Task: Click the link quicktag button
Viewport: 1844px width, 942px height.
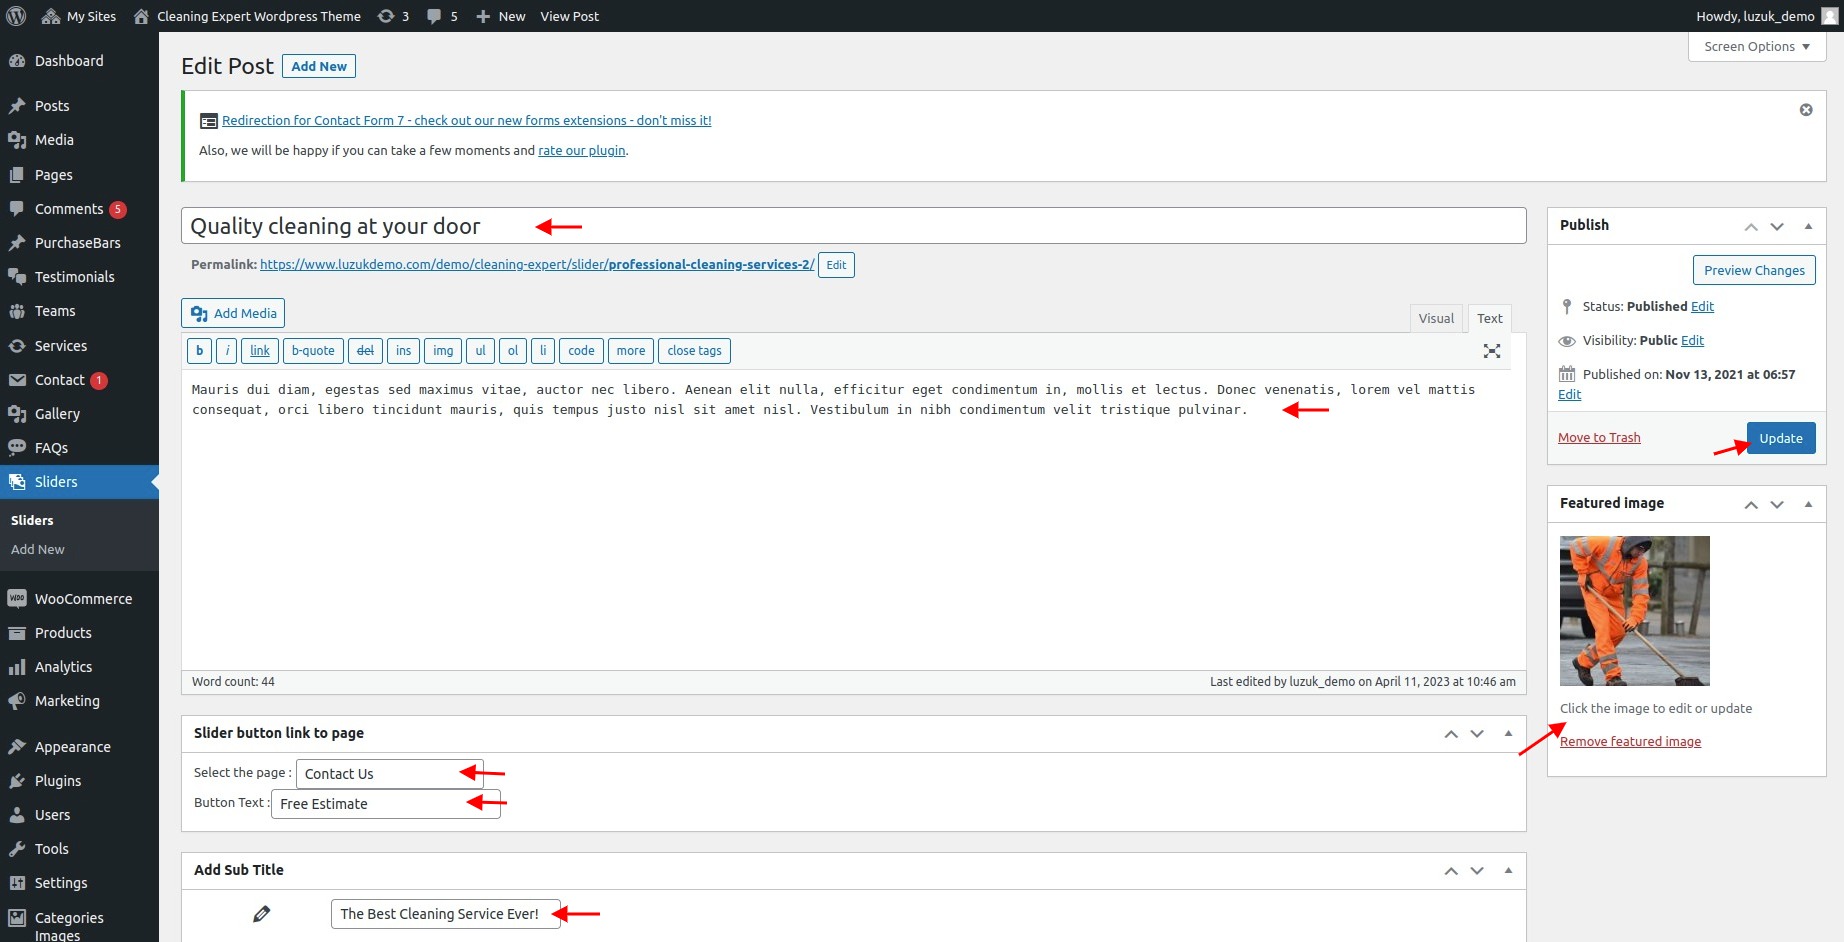Action: coord(260,351)
